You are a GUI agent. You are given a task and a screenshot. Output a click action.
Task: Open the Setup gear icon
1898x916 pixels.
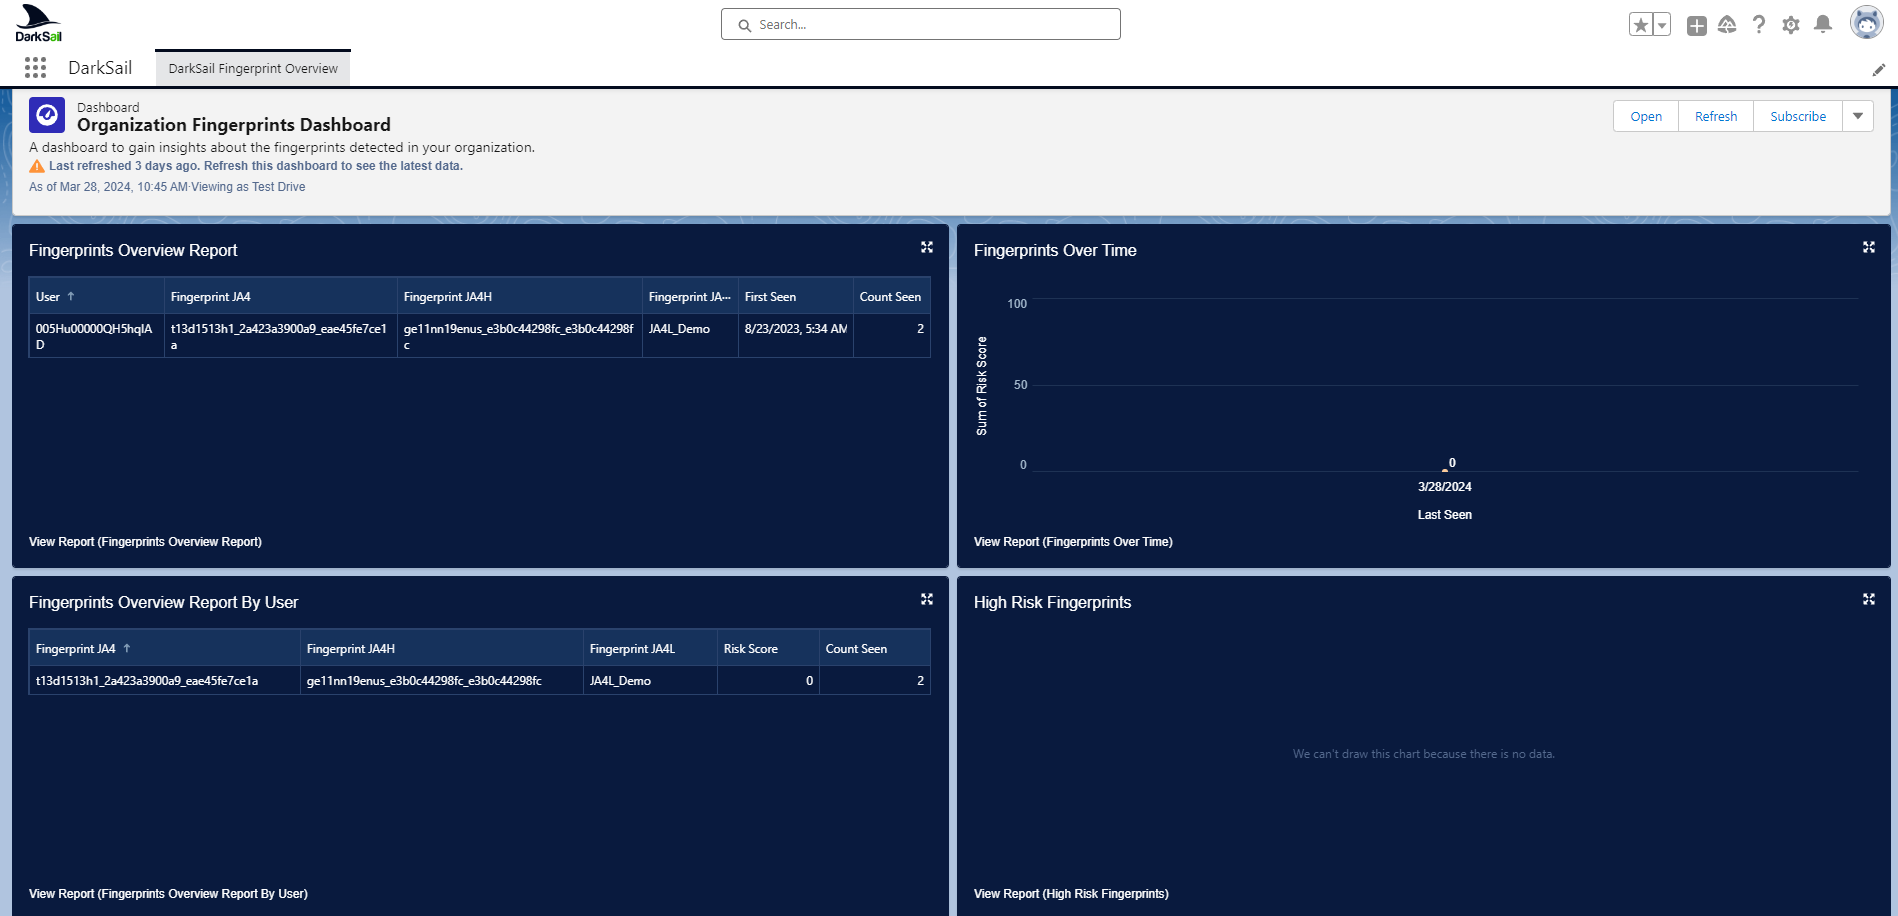(x=1791, y=25)
